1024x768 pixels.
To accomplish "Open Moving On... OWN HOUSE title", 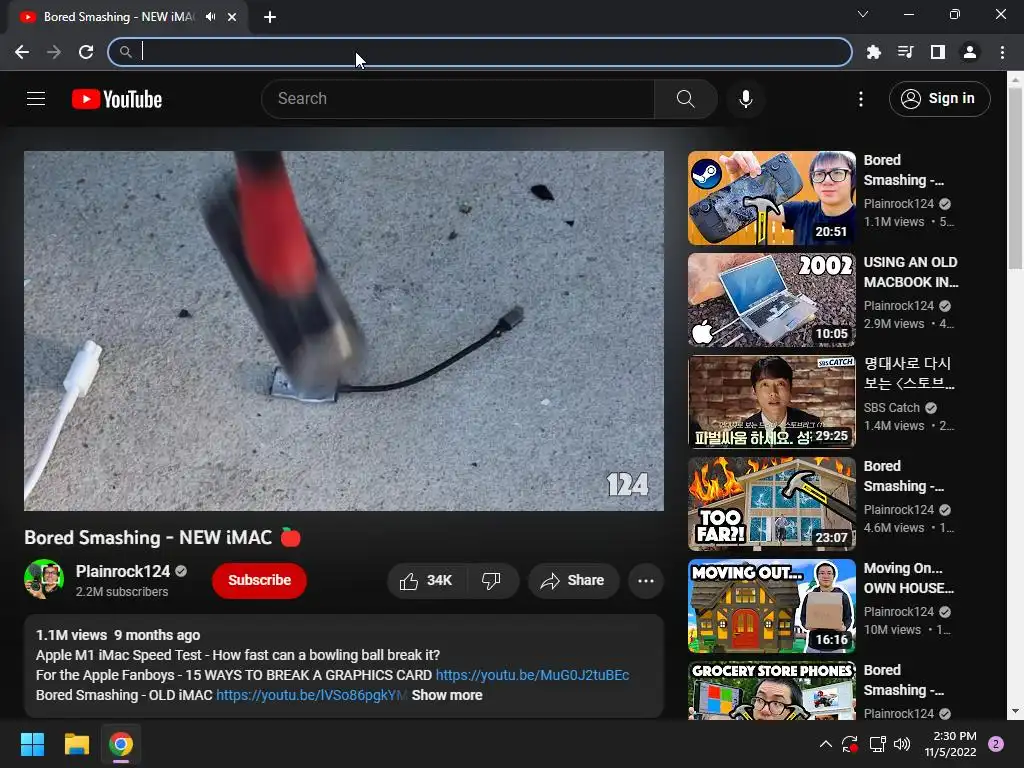I will point(908,578).
